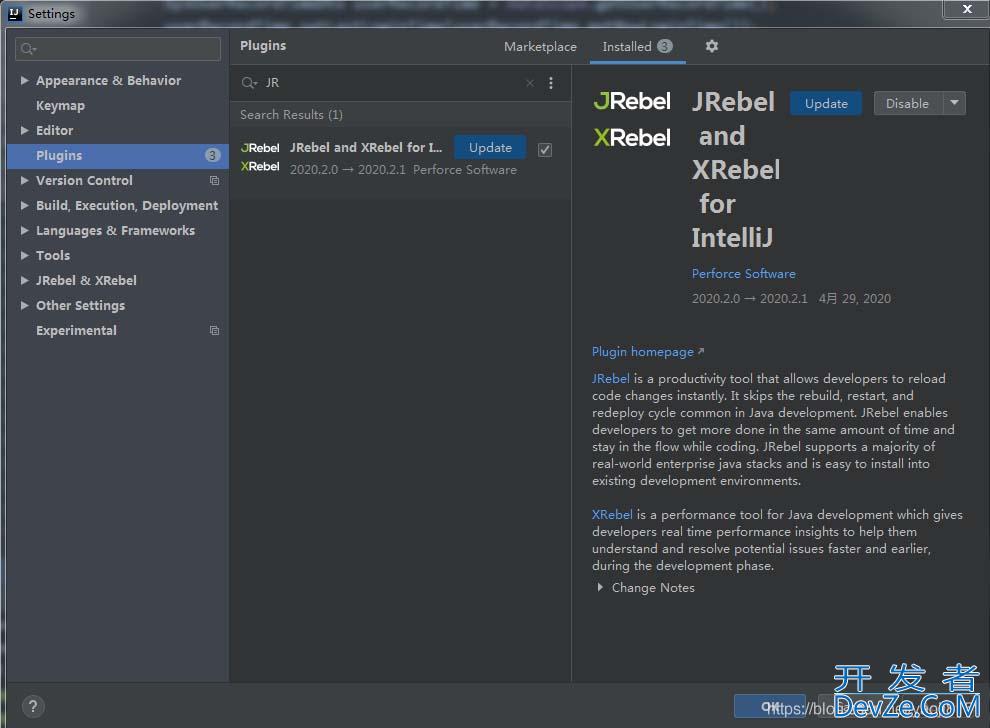Screen dimensions: 990x728
Task: Open the Perforce Software vendor link
Action: 743,274
